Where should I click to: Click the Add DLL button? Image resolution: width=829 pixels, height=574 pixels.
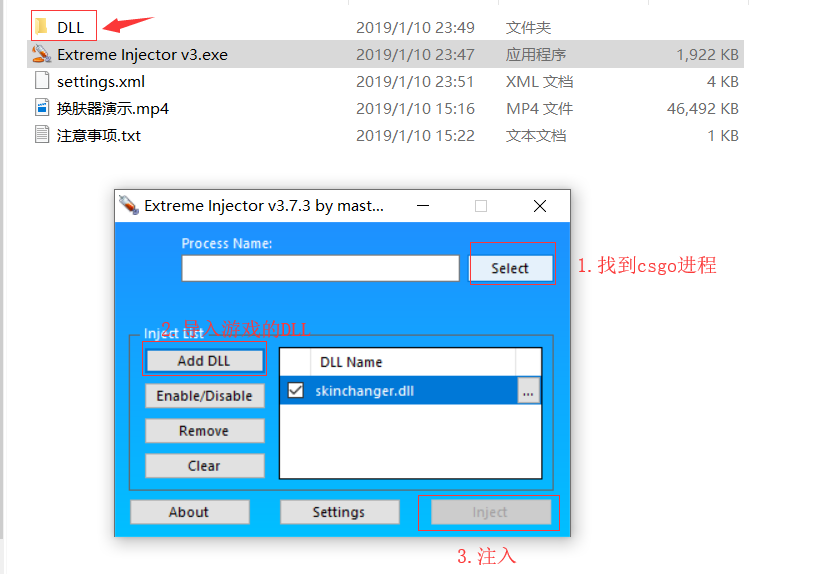tap(204, 361)
